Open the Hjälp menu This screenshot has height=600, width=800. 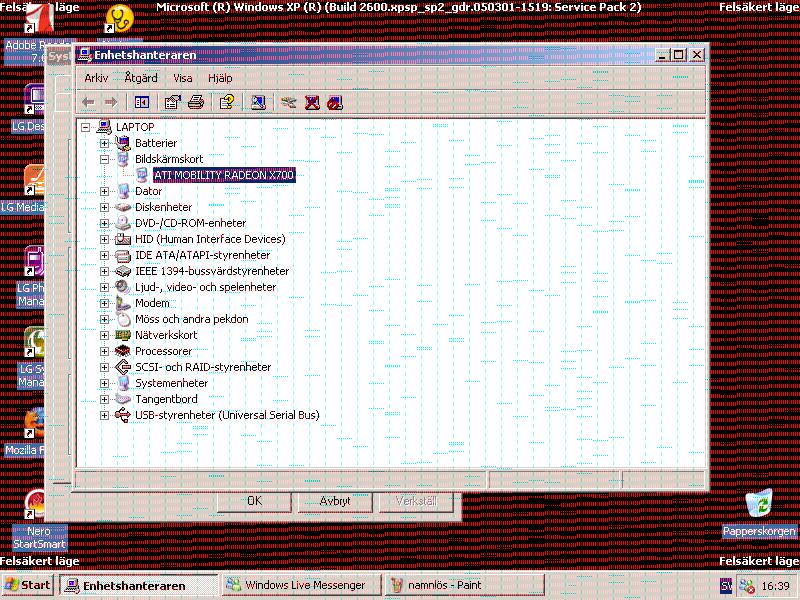220,78
